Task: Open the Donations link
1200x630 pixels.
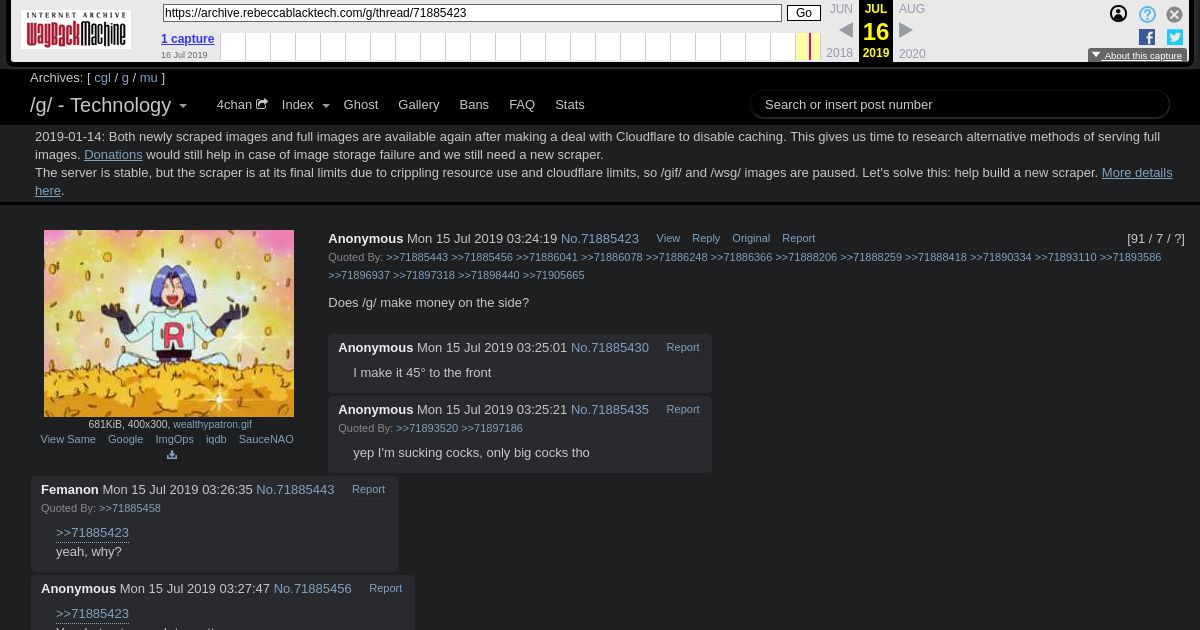Action: pyautogui.click(x=113, y=154)
